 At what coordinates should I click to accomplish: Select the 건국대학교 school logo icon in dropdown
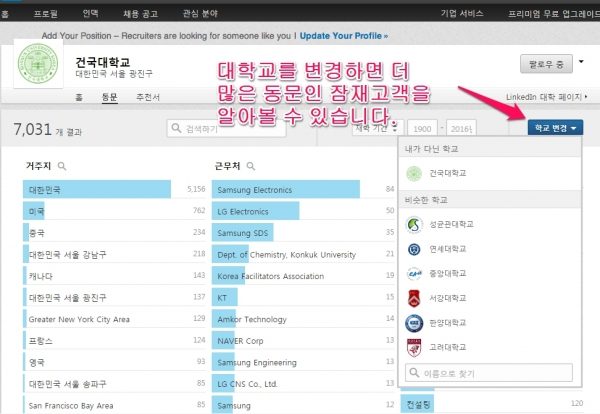point(414,174)
